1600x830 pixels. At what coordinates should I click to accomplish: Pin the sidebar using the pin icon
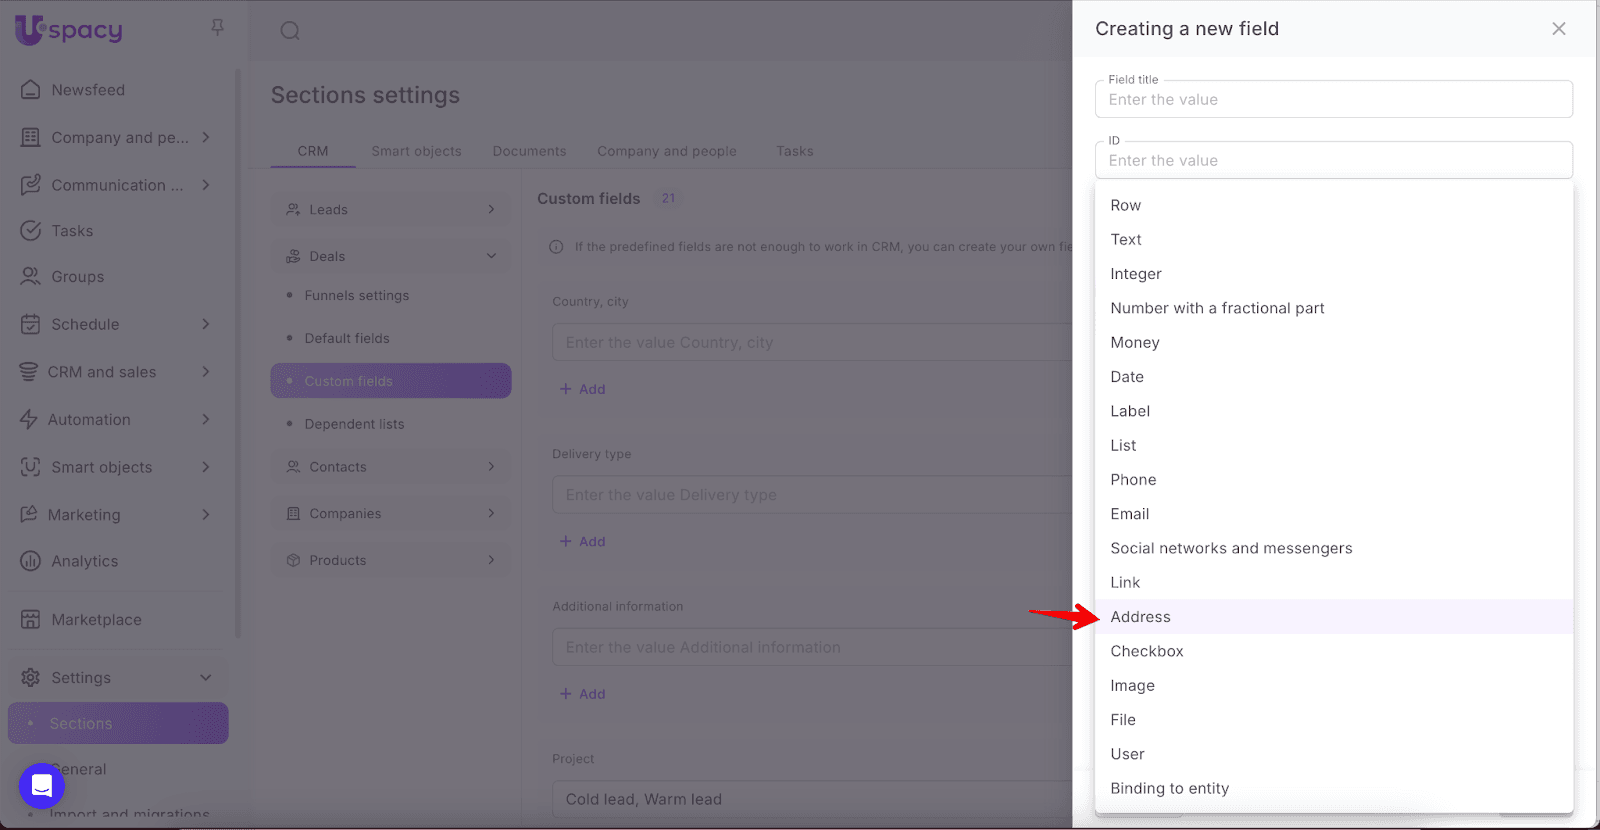click(x=217, y=27)
